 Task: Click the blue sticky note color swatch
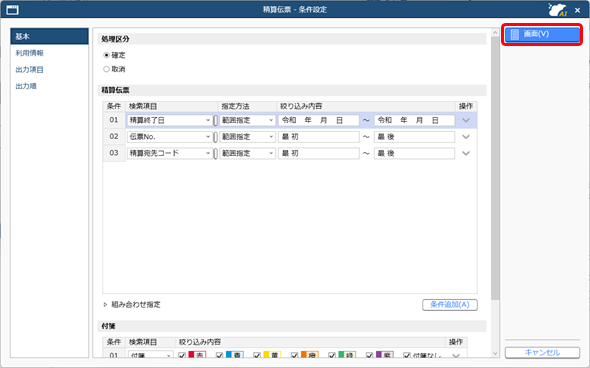point(234,355)
